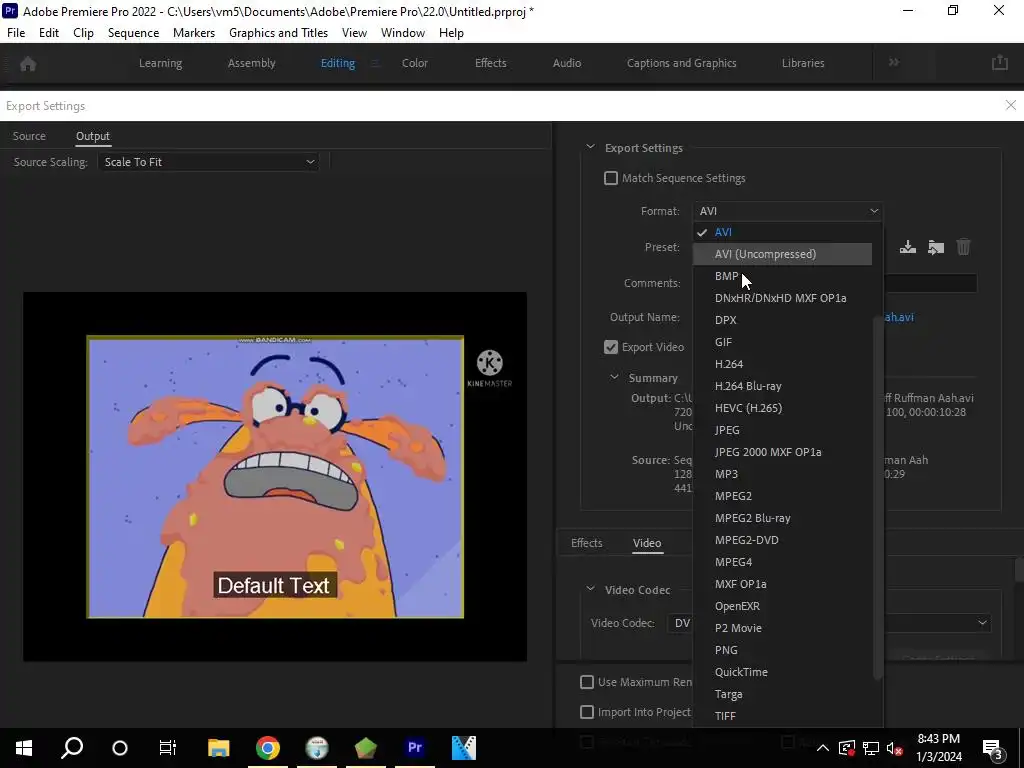
Task: Click the Comments input field
Action: click(x=930, y=283)
